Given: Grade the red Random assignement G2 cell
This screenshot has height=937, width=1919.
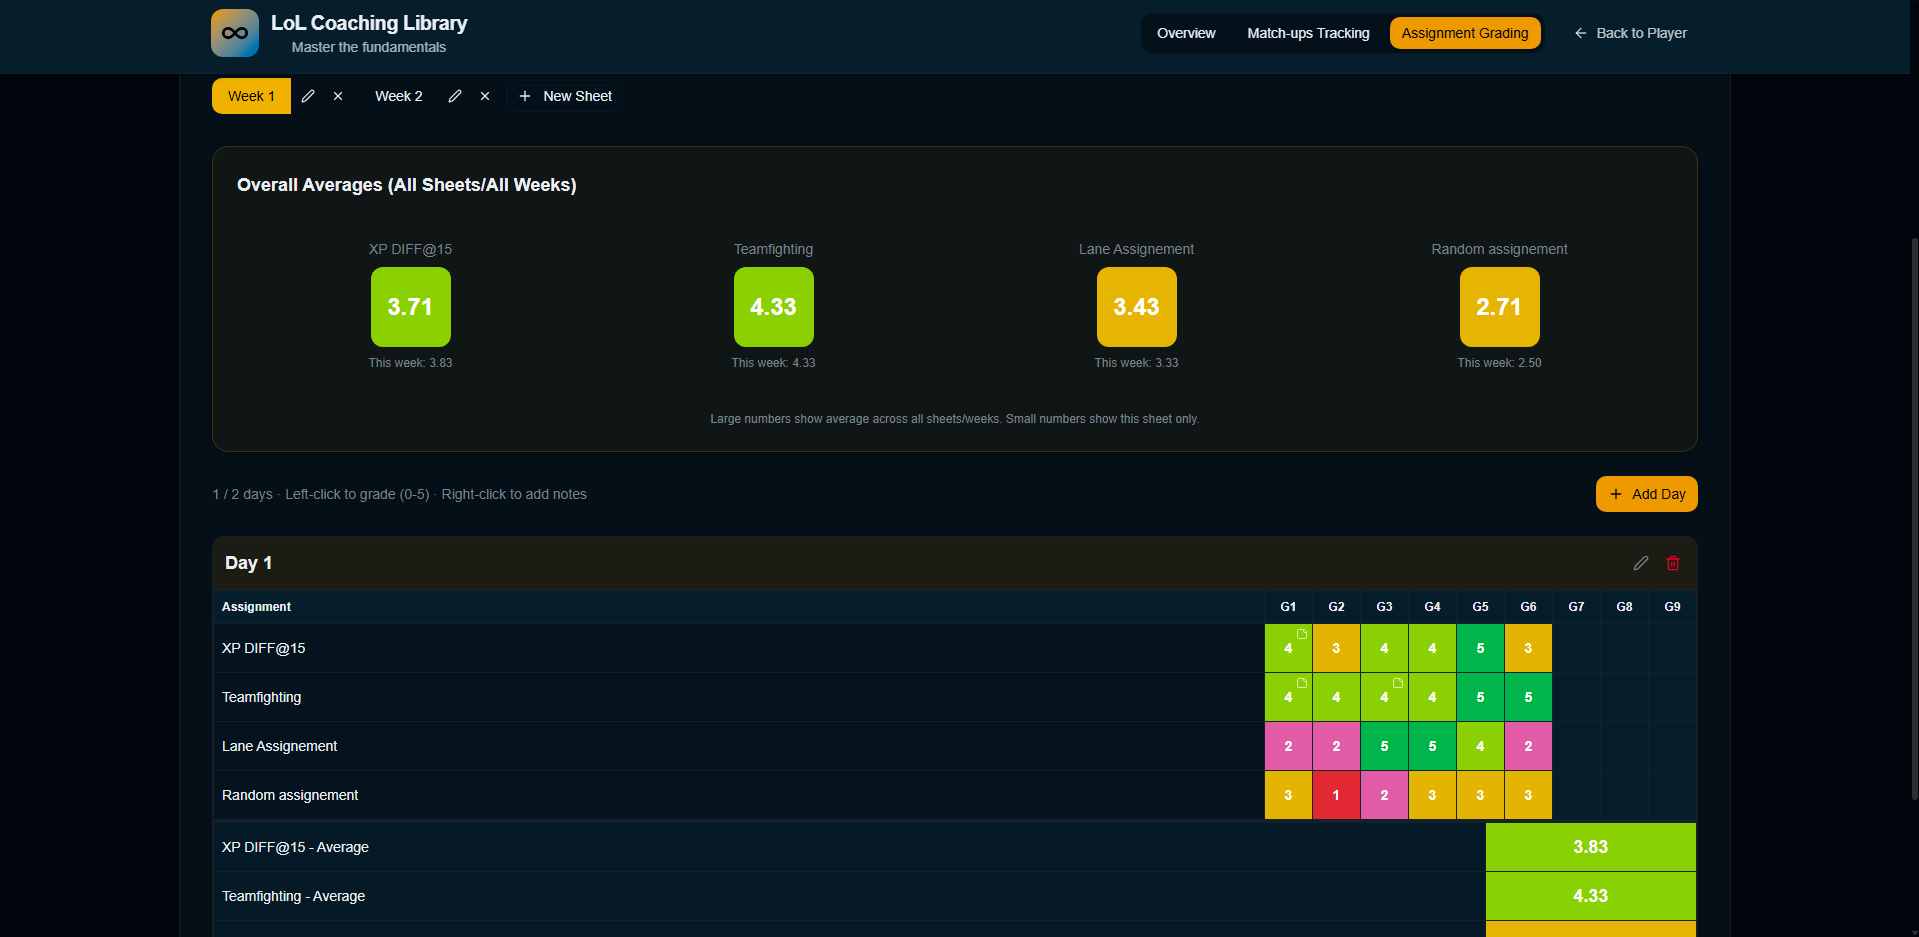Looking at the screenshot, I should click(x=1336, y=795).
